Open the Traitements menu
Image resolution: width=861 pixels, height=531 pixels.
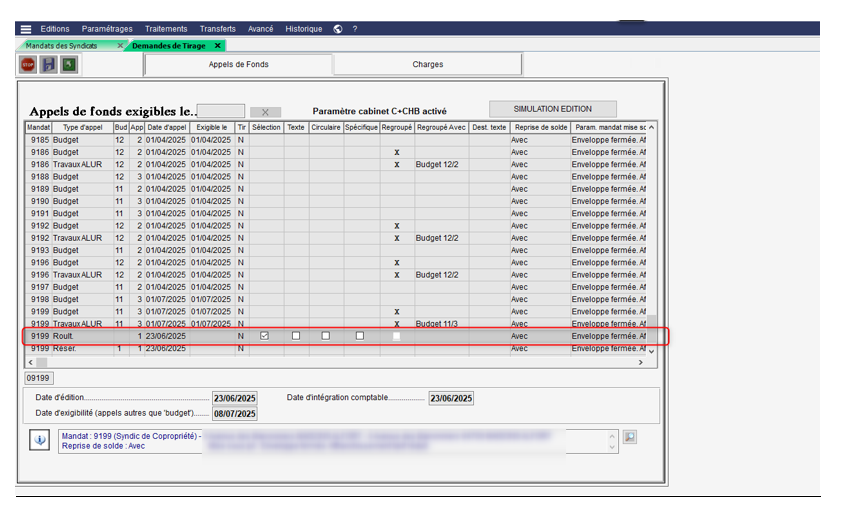click(x=166, y=29)
